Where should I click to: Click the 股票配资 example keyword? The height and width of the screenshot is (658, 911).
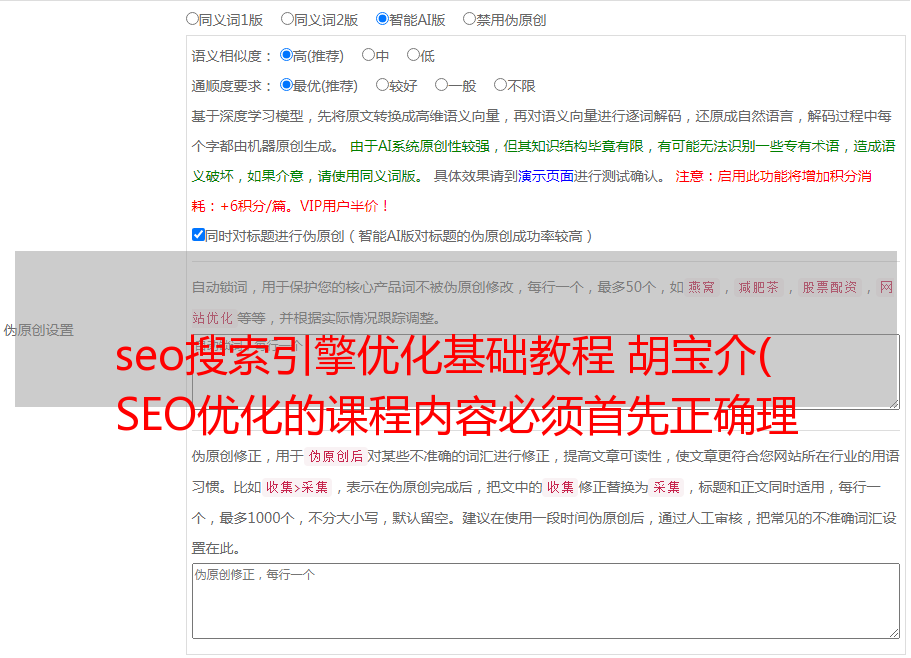pyautogui.click(x=830, y=287)
